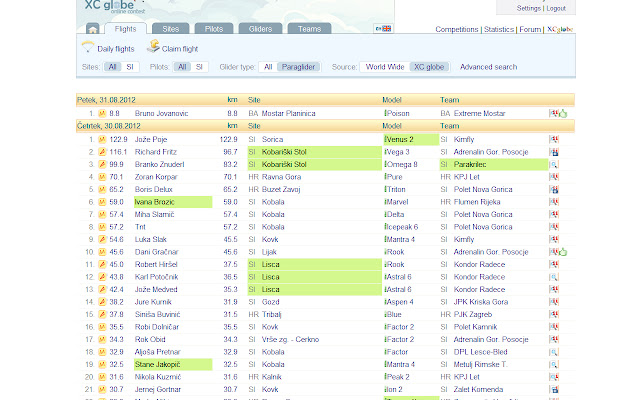640x400 pixels.
Task: Set Glider type filter to All
Action: coord(268,67)
